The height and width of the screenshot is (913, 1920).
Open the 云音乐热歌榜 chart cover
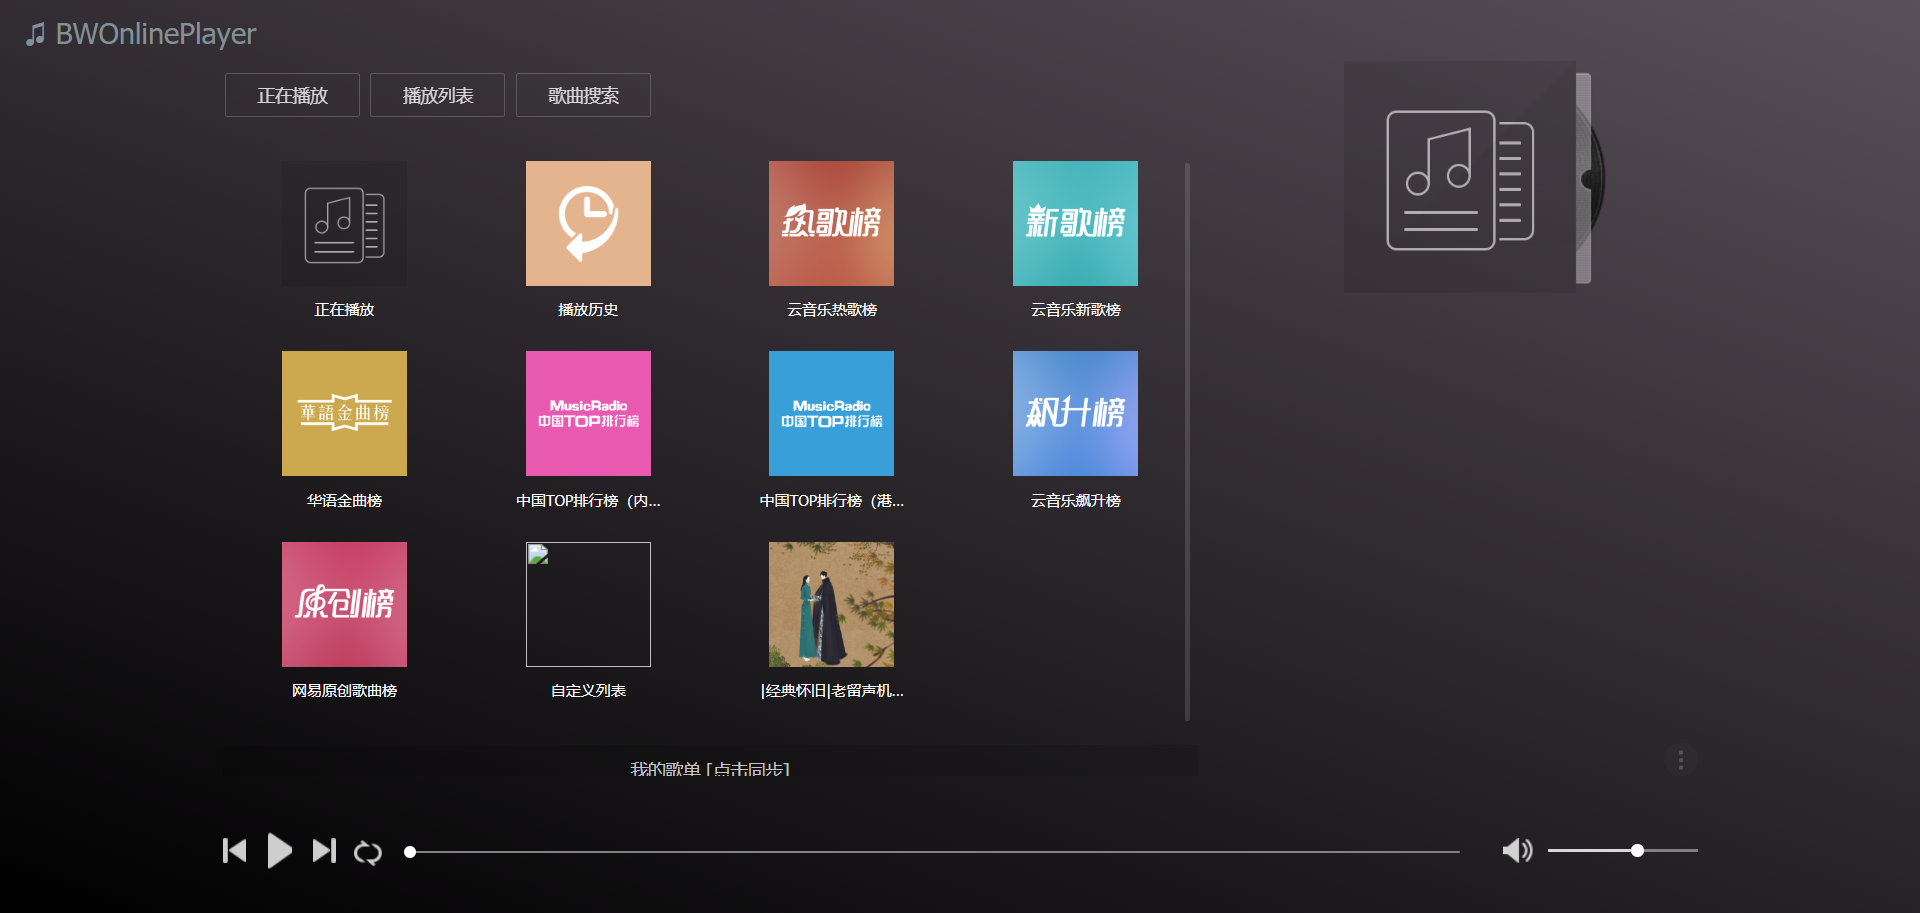(831, 223)
